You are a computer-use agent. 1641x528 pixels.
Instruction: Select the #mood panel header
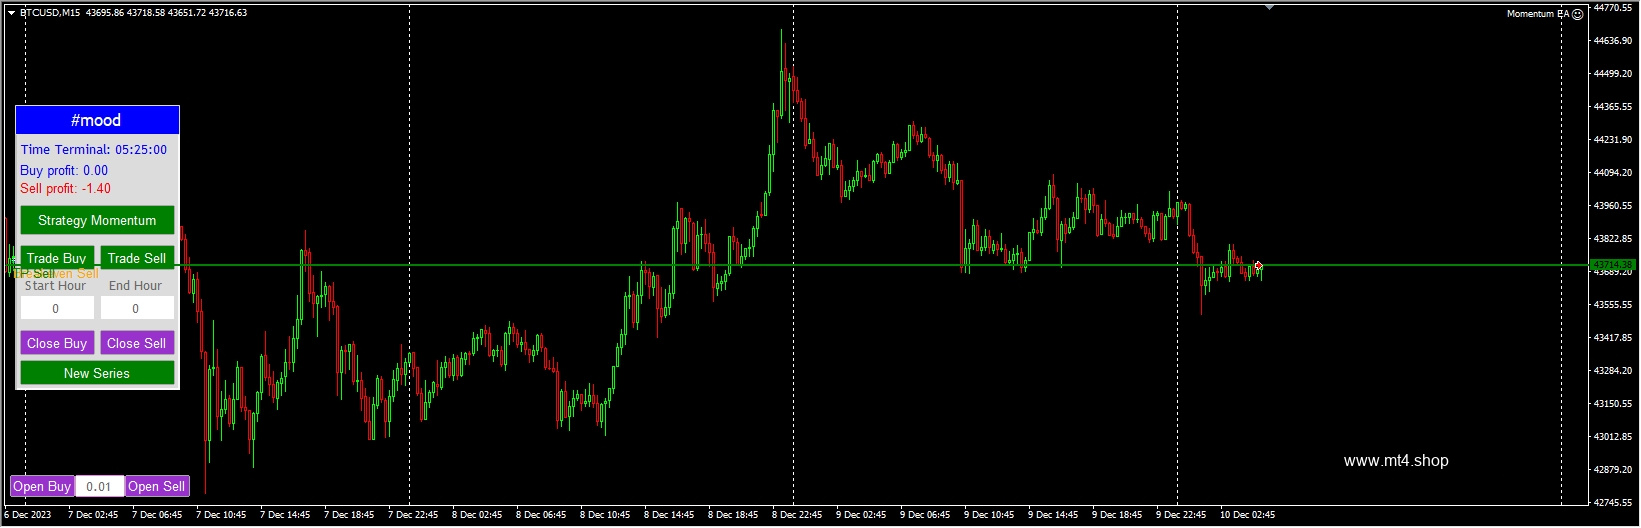click(x=97, y=120)
